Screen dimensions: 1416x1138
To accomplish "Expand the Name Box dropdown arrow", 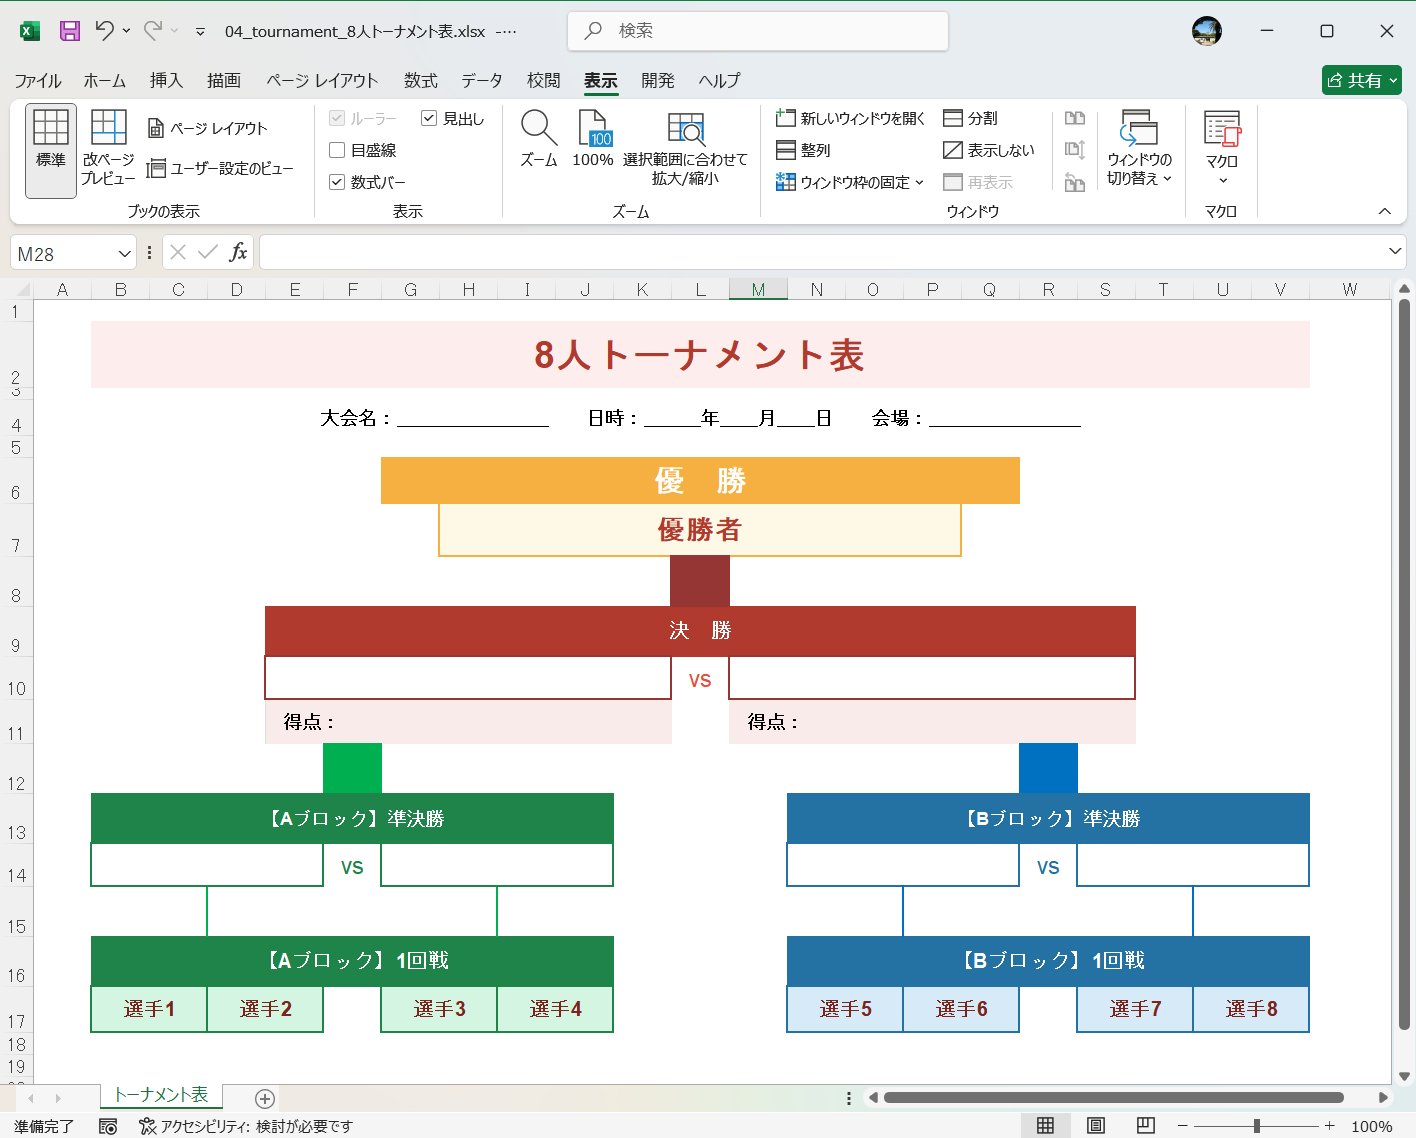I will [x=123, y=252].
